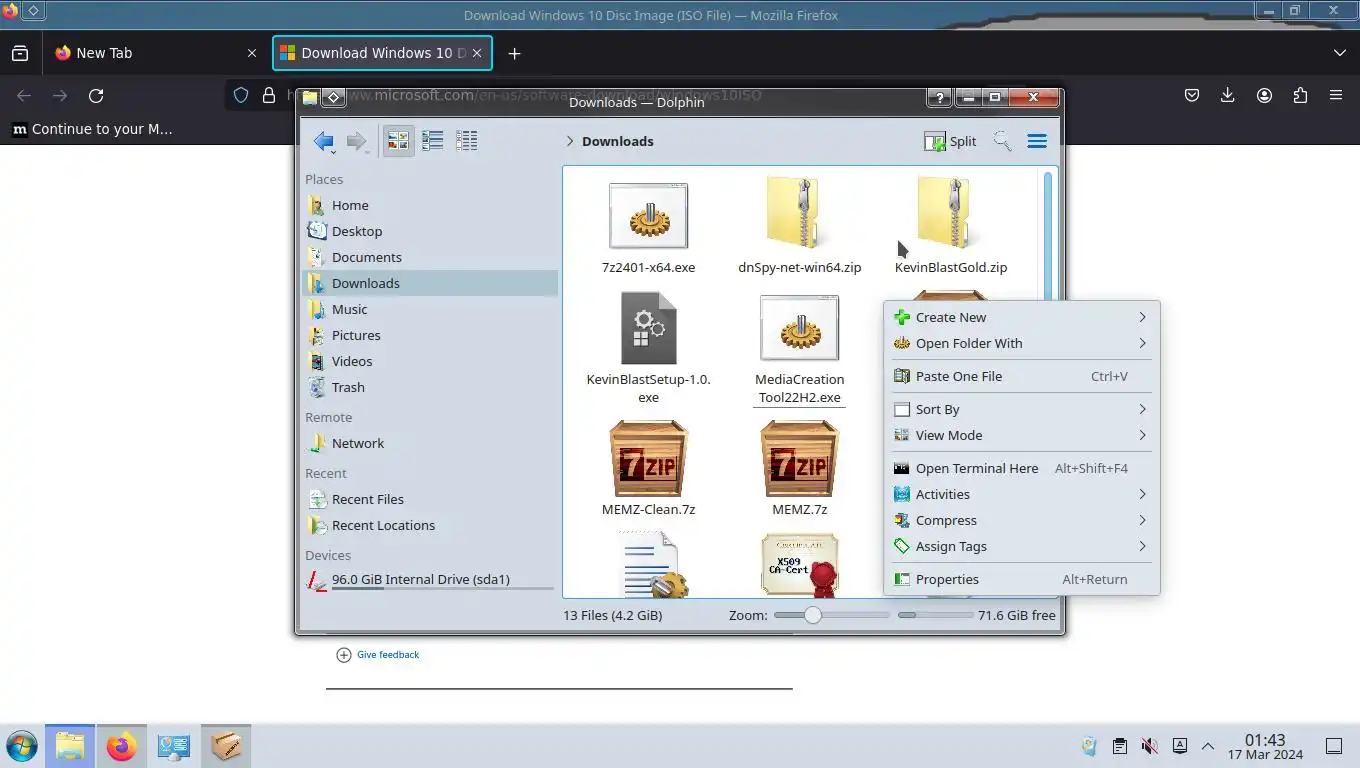This screenshot has height=768, width=1360.
Task: Expand the Downloads breadcrumb chevron
Action: pyautogui.click(x=570, y=141)
